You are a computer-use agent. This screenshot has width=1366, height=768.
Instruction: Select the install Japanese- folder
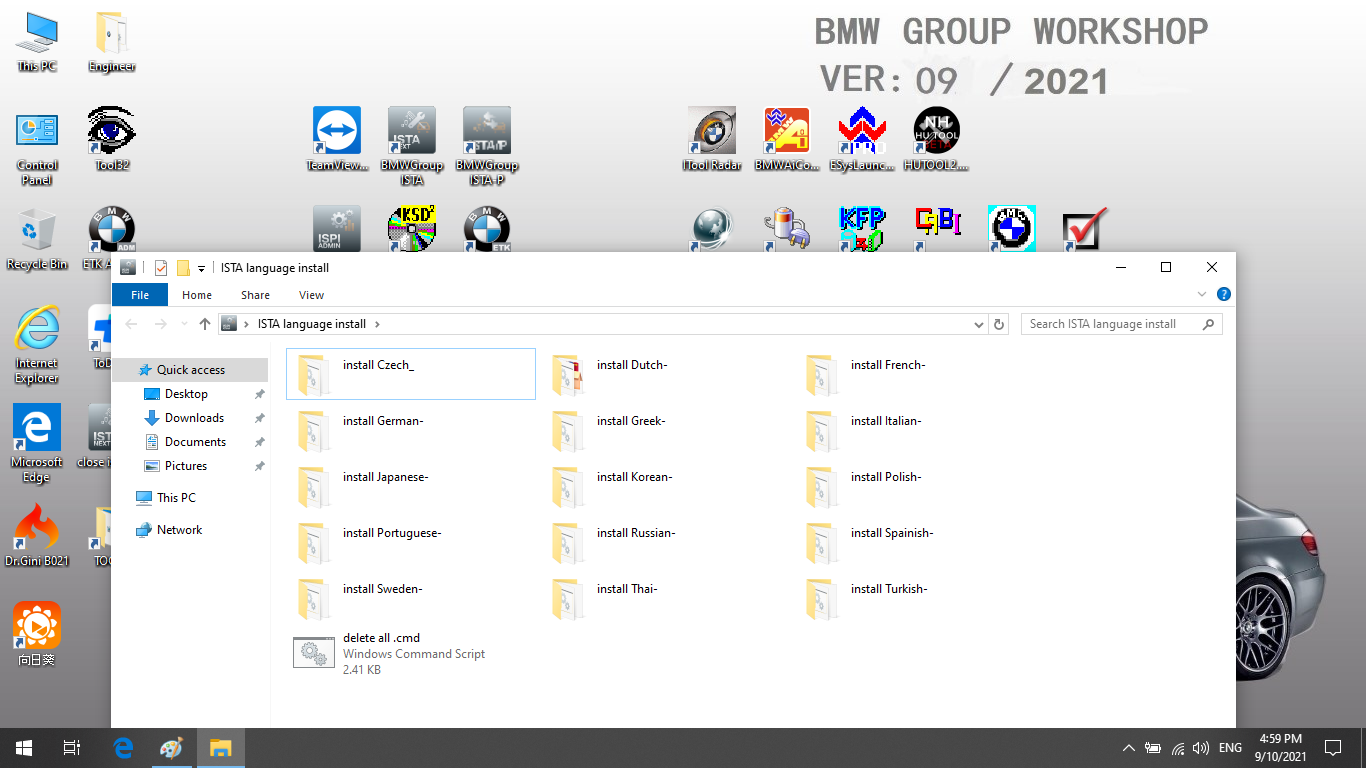pyautogui.click(x=411, y=486)
